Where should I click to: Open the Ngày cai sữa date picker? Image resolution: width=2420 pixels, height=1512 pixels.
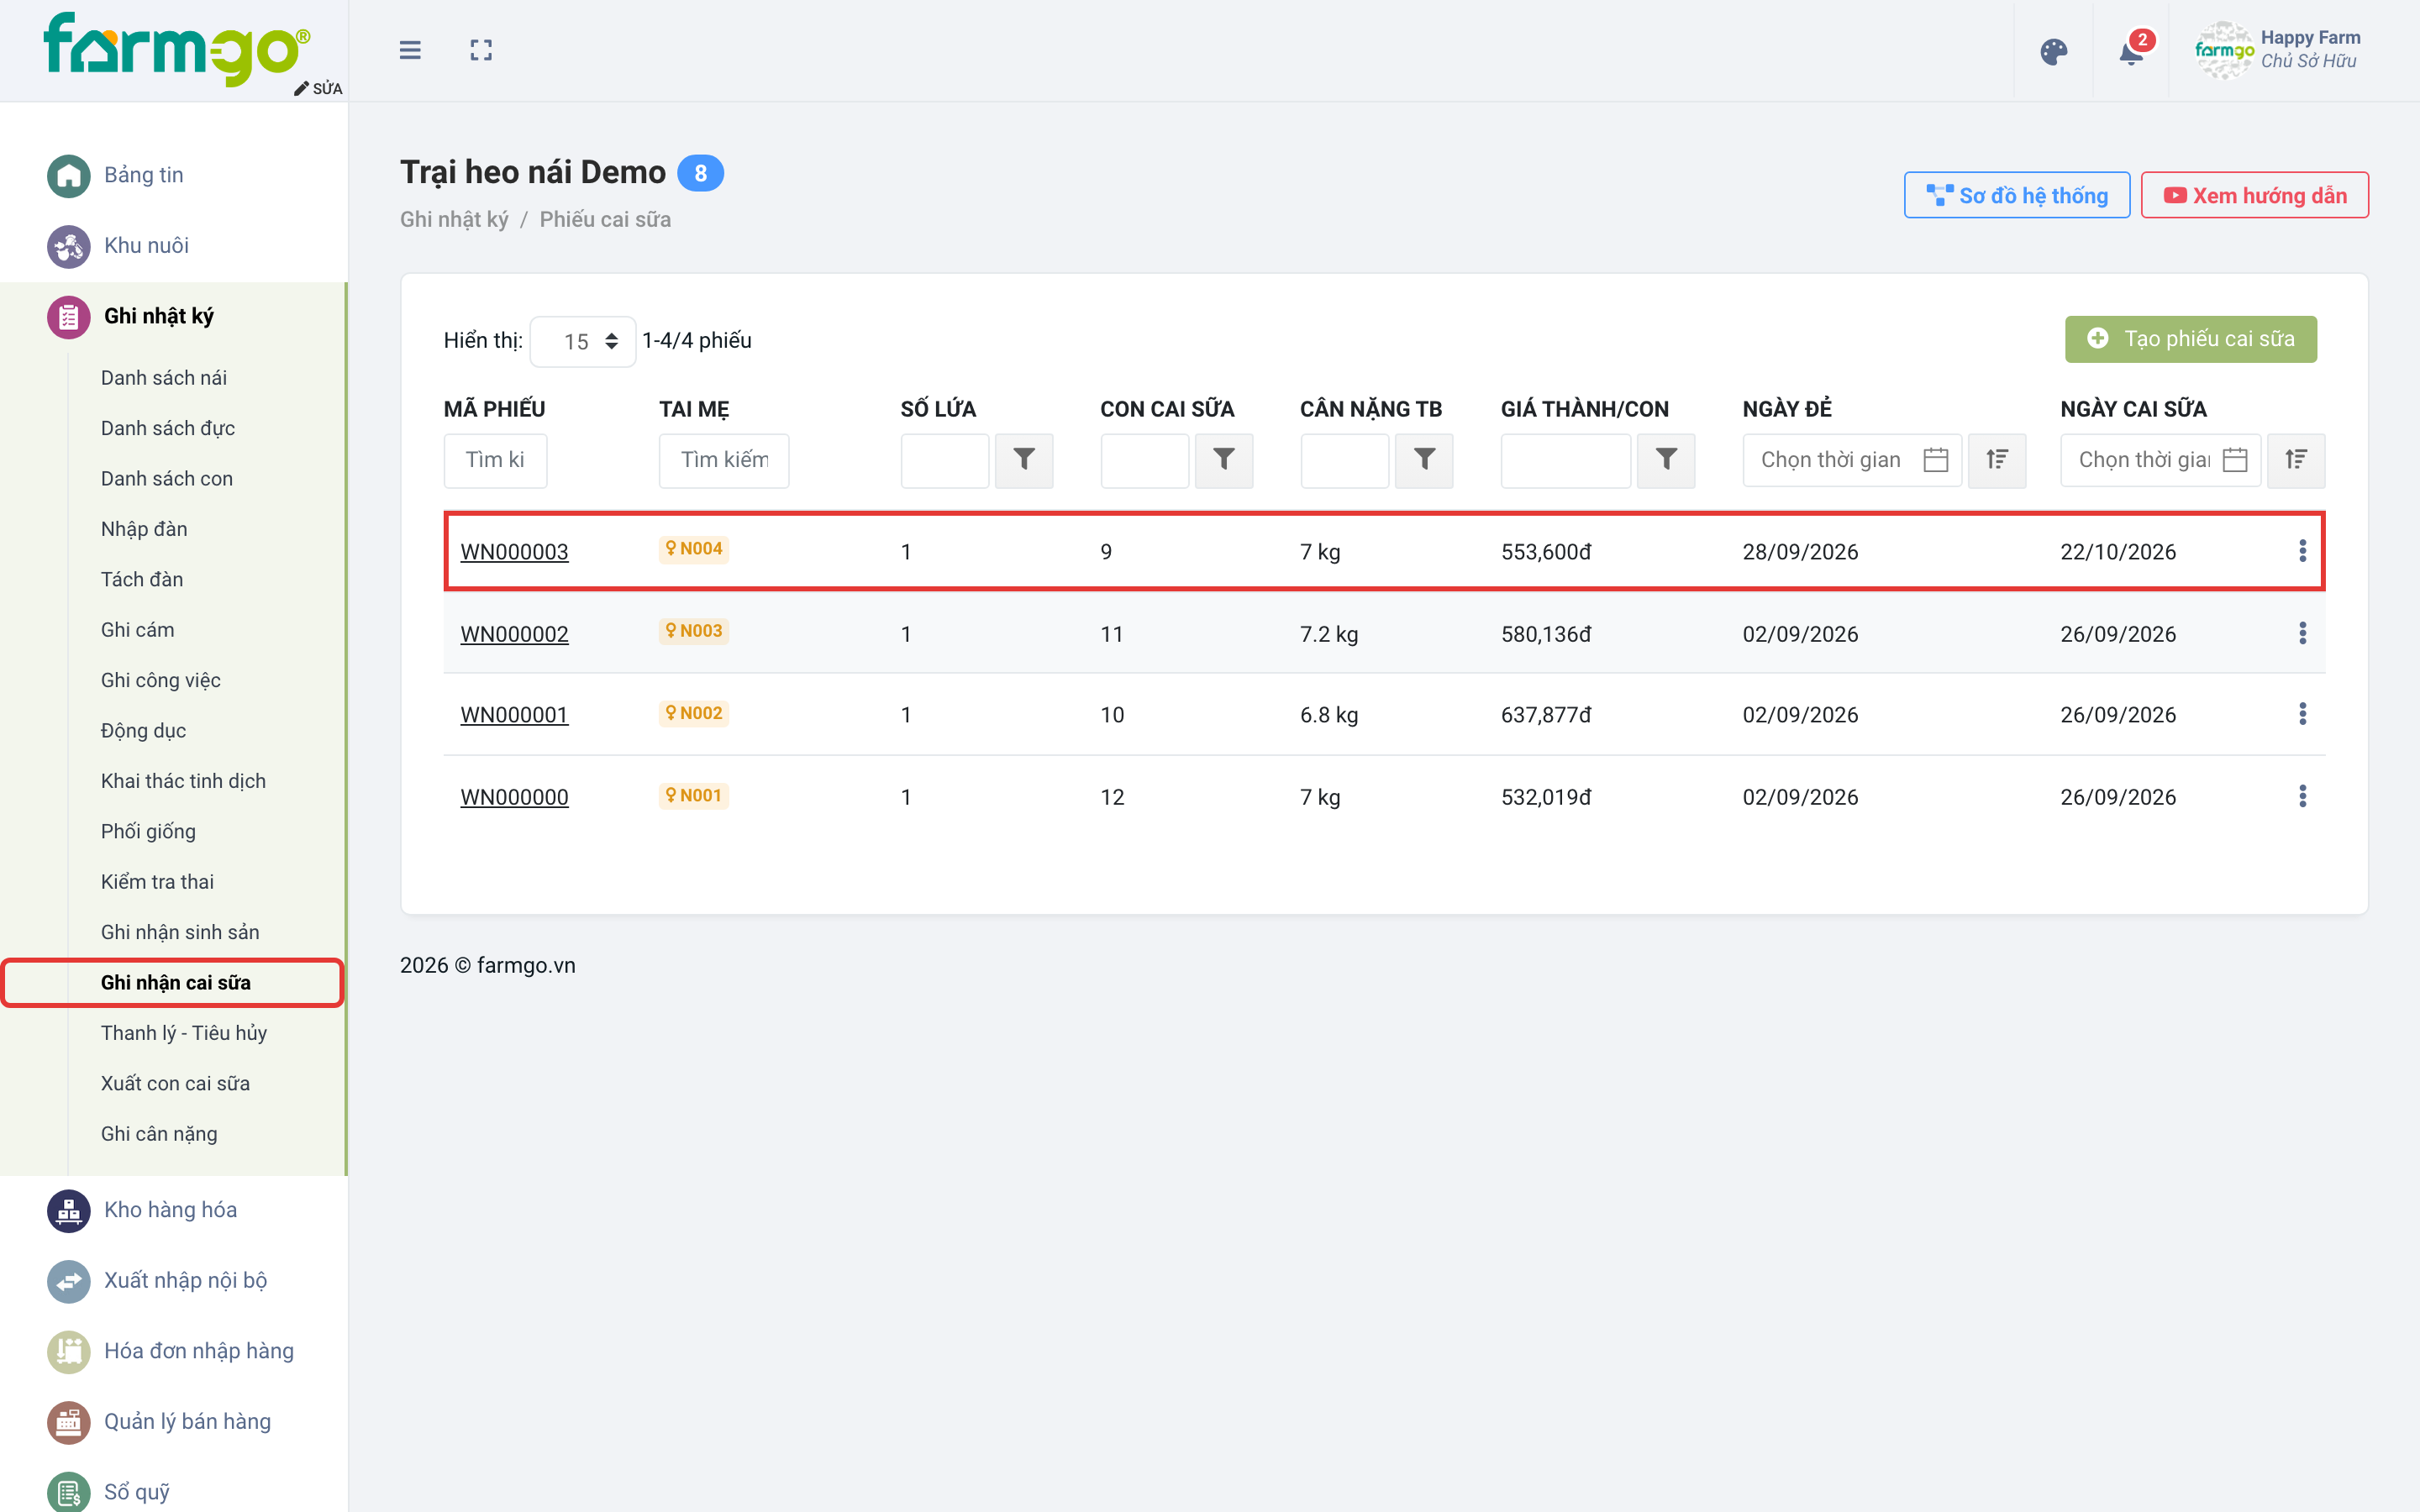[2160, 460]
